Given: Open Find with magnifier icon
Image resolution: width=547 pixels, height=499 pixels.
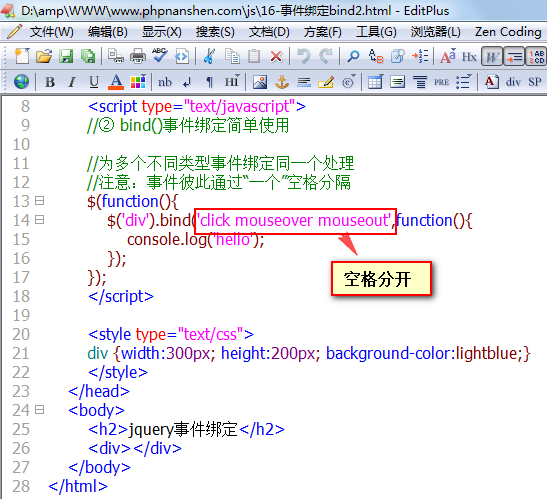Looking at the screenshot, I should point(353,56).
